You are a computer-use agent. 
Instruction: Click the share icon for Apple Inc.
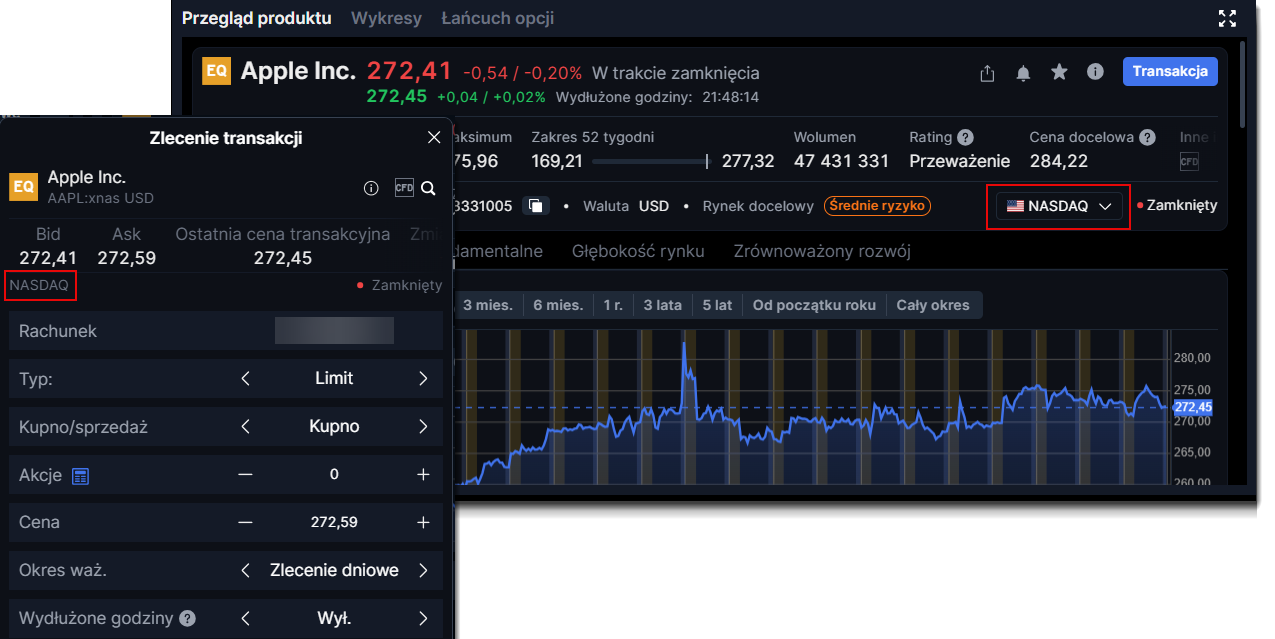(x=987, y=73)
